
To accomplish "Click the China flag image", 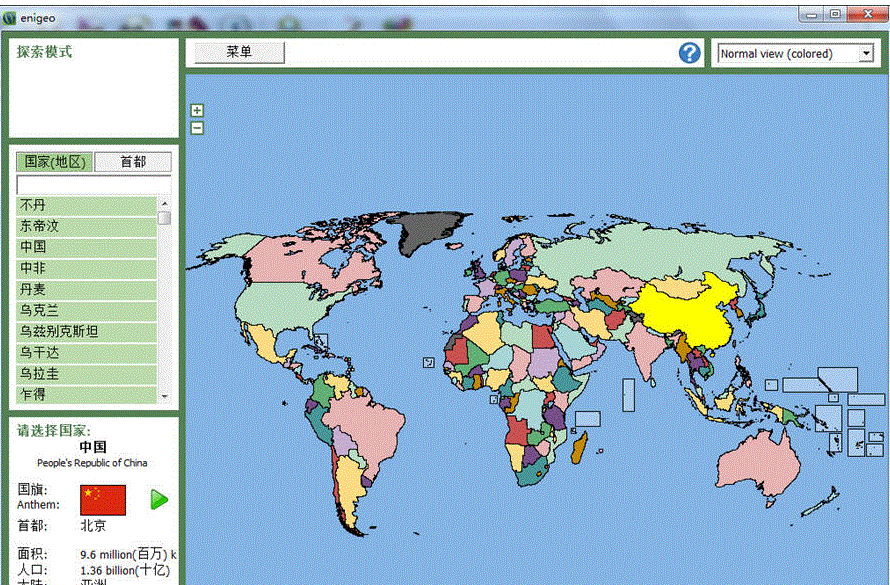I will (103, 499).
